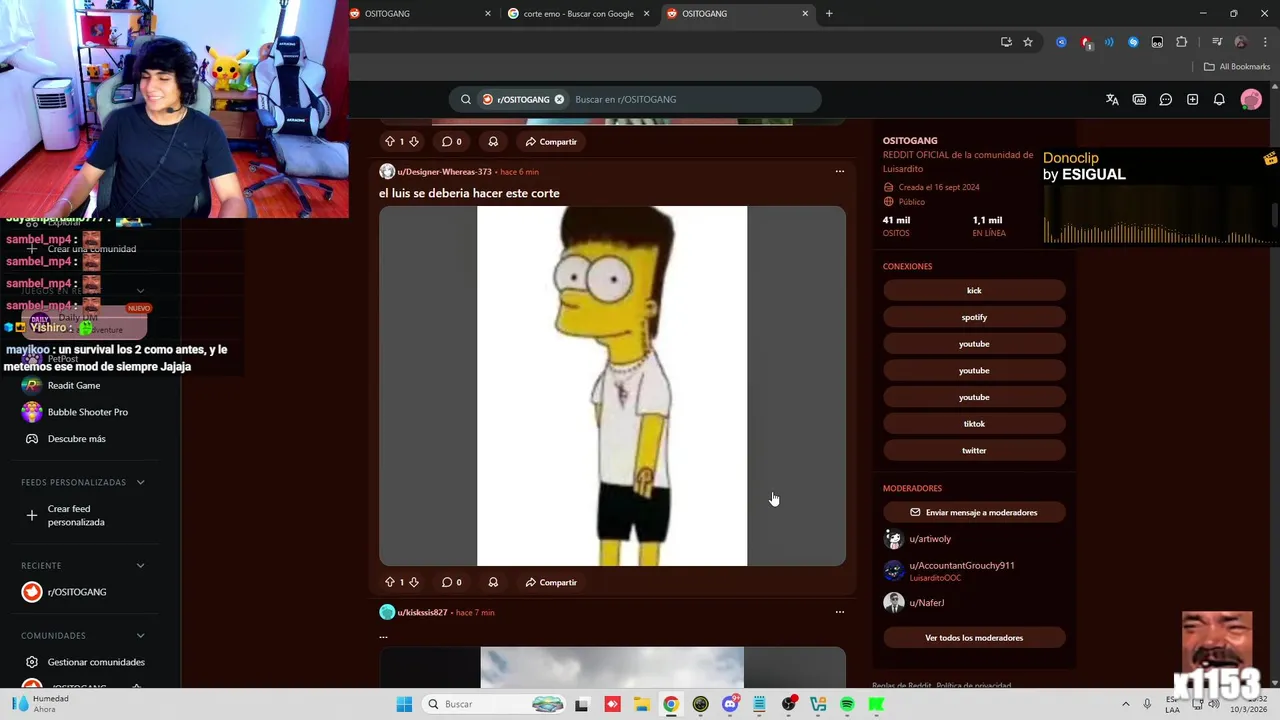
Task: Share the Bart Simpson post via Compartir
Action: (x=551, y=582)
